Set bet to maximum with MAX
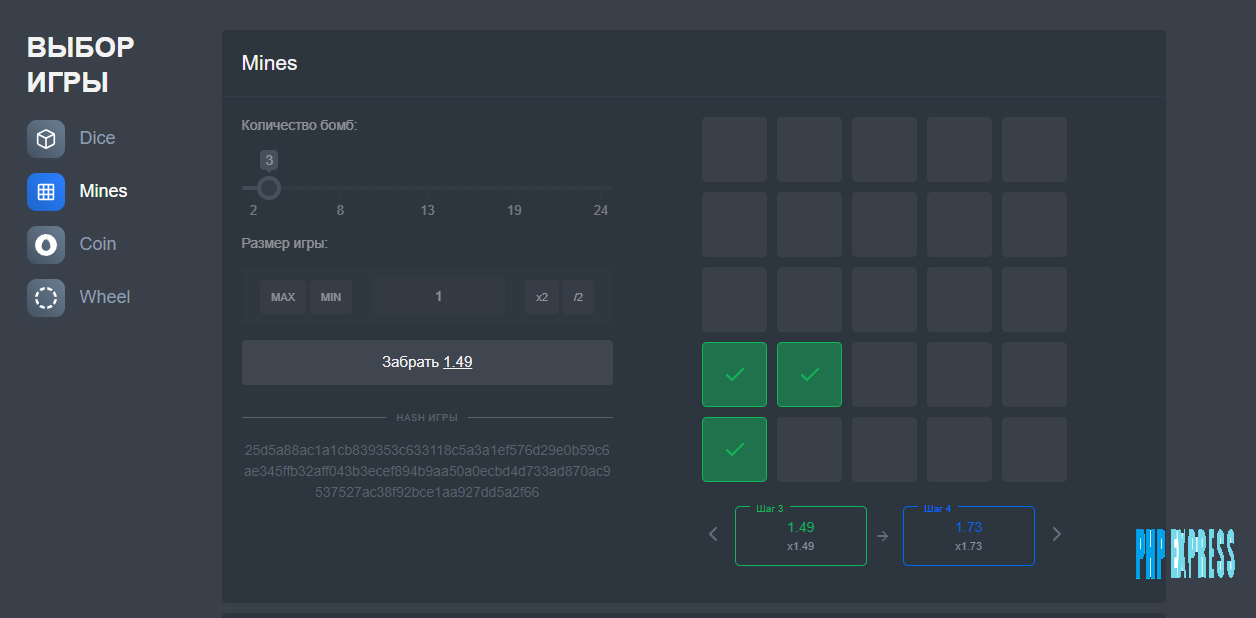 [x=283, y=297]
